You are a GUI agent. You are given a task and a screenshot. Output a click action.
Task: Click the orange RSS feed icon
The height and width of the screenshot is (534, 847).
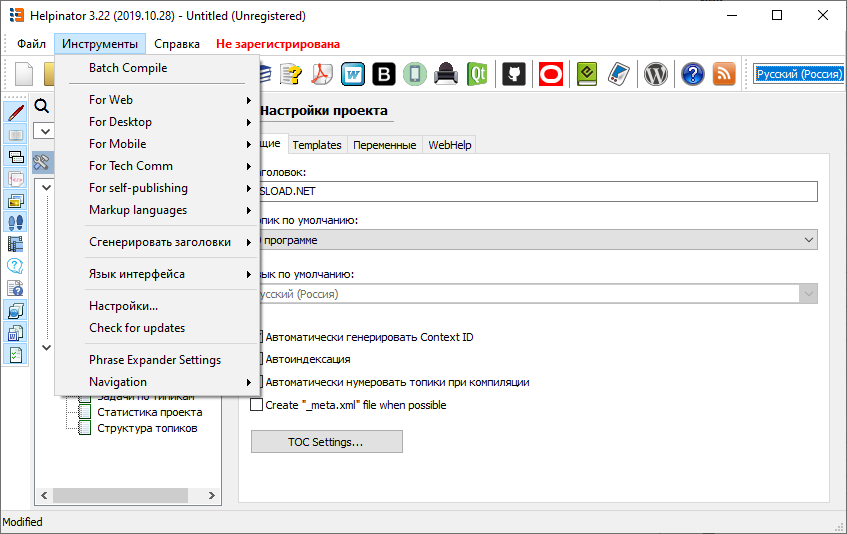pos(724,74)
